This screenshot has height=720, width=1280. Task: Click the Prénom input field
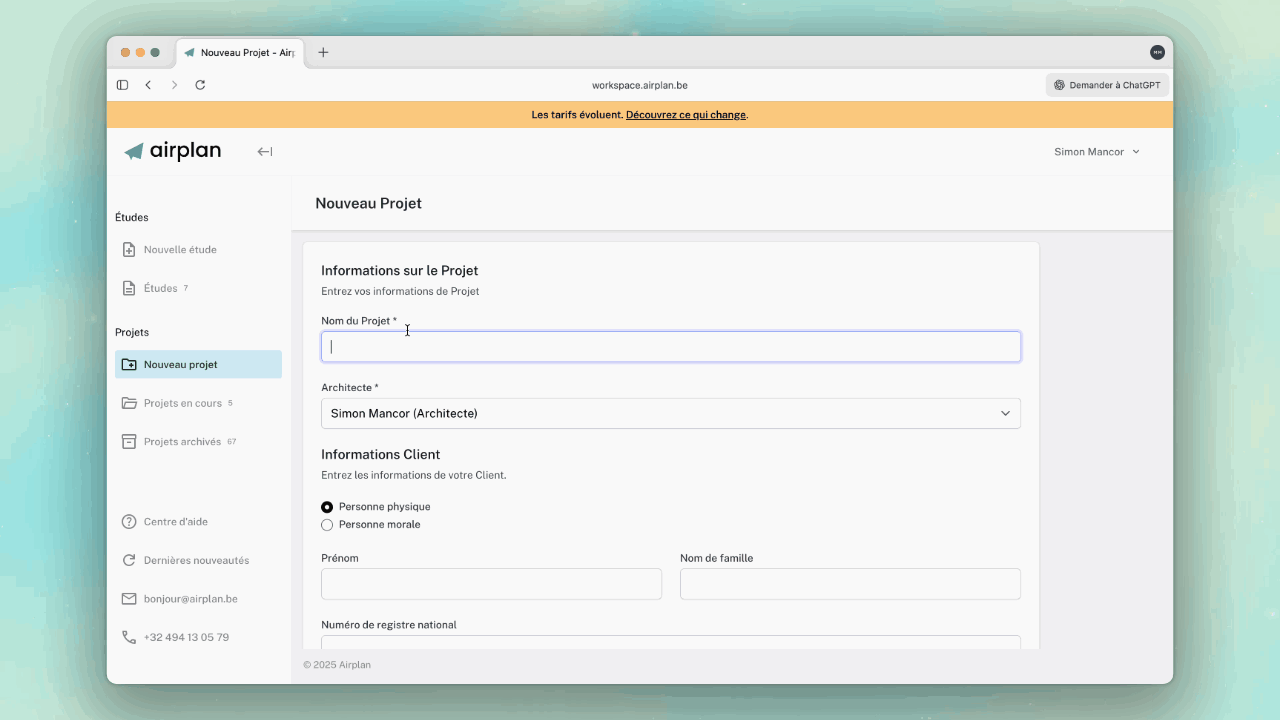pyautogui.click(x=491, y=584)
